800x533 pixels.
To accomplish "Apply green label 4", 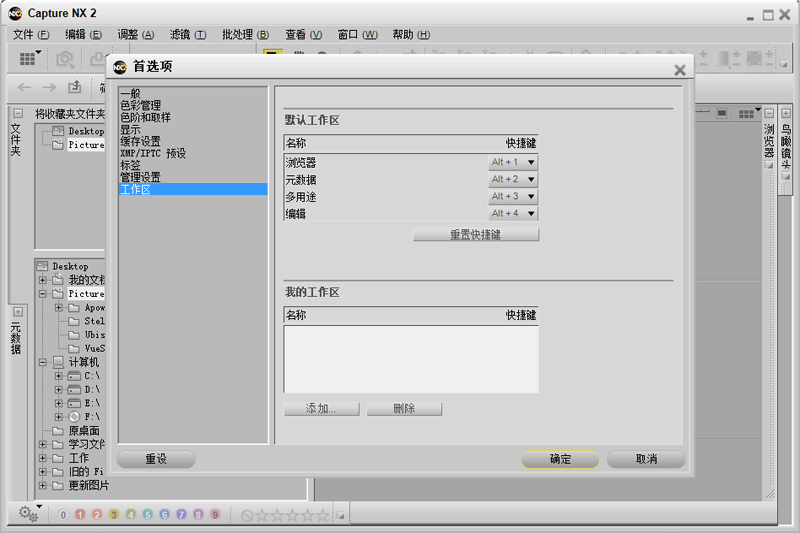I will [x=131, y=515].
